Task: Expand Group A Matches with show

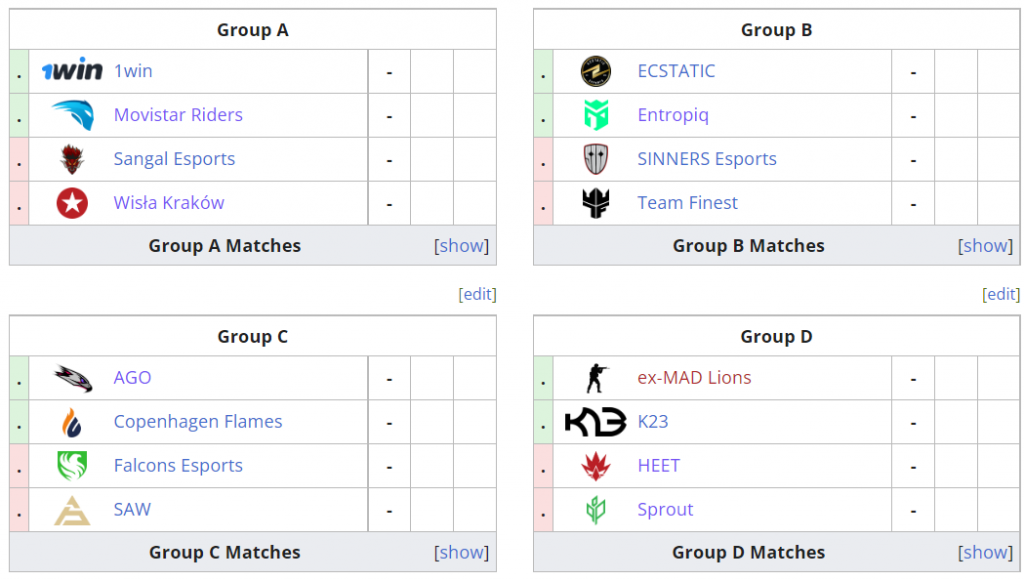Action: pos(462,246)
